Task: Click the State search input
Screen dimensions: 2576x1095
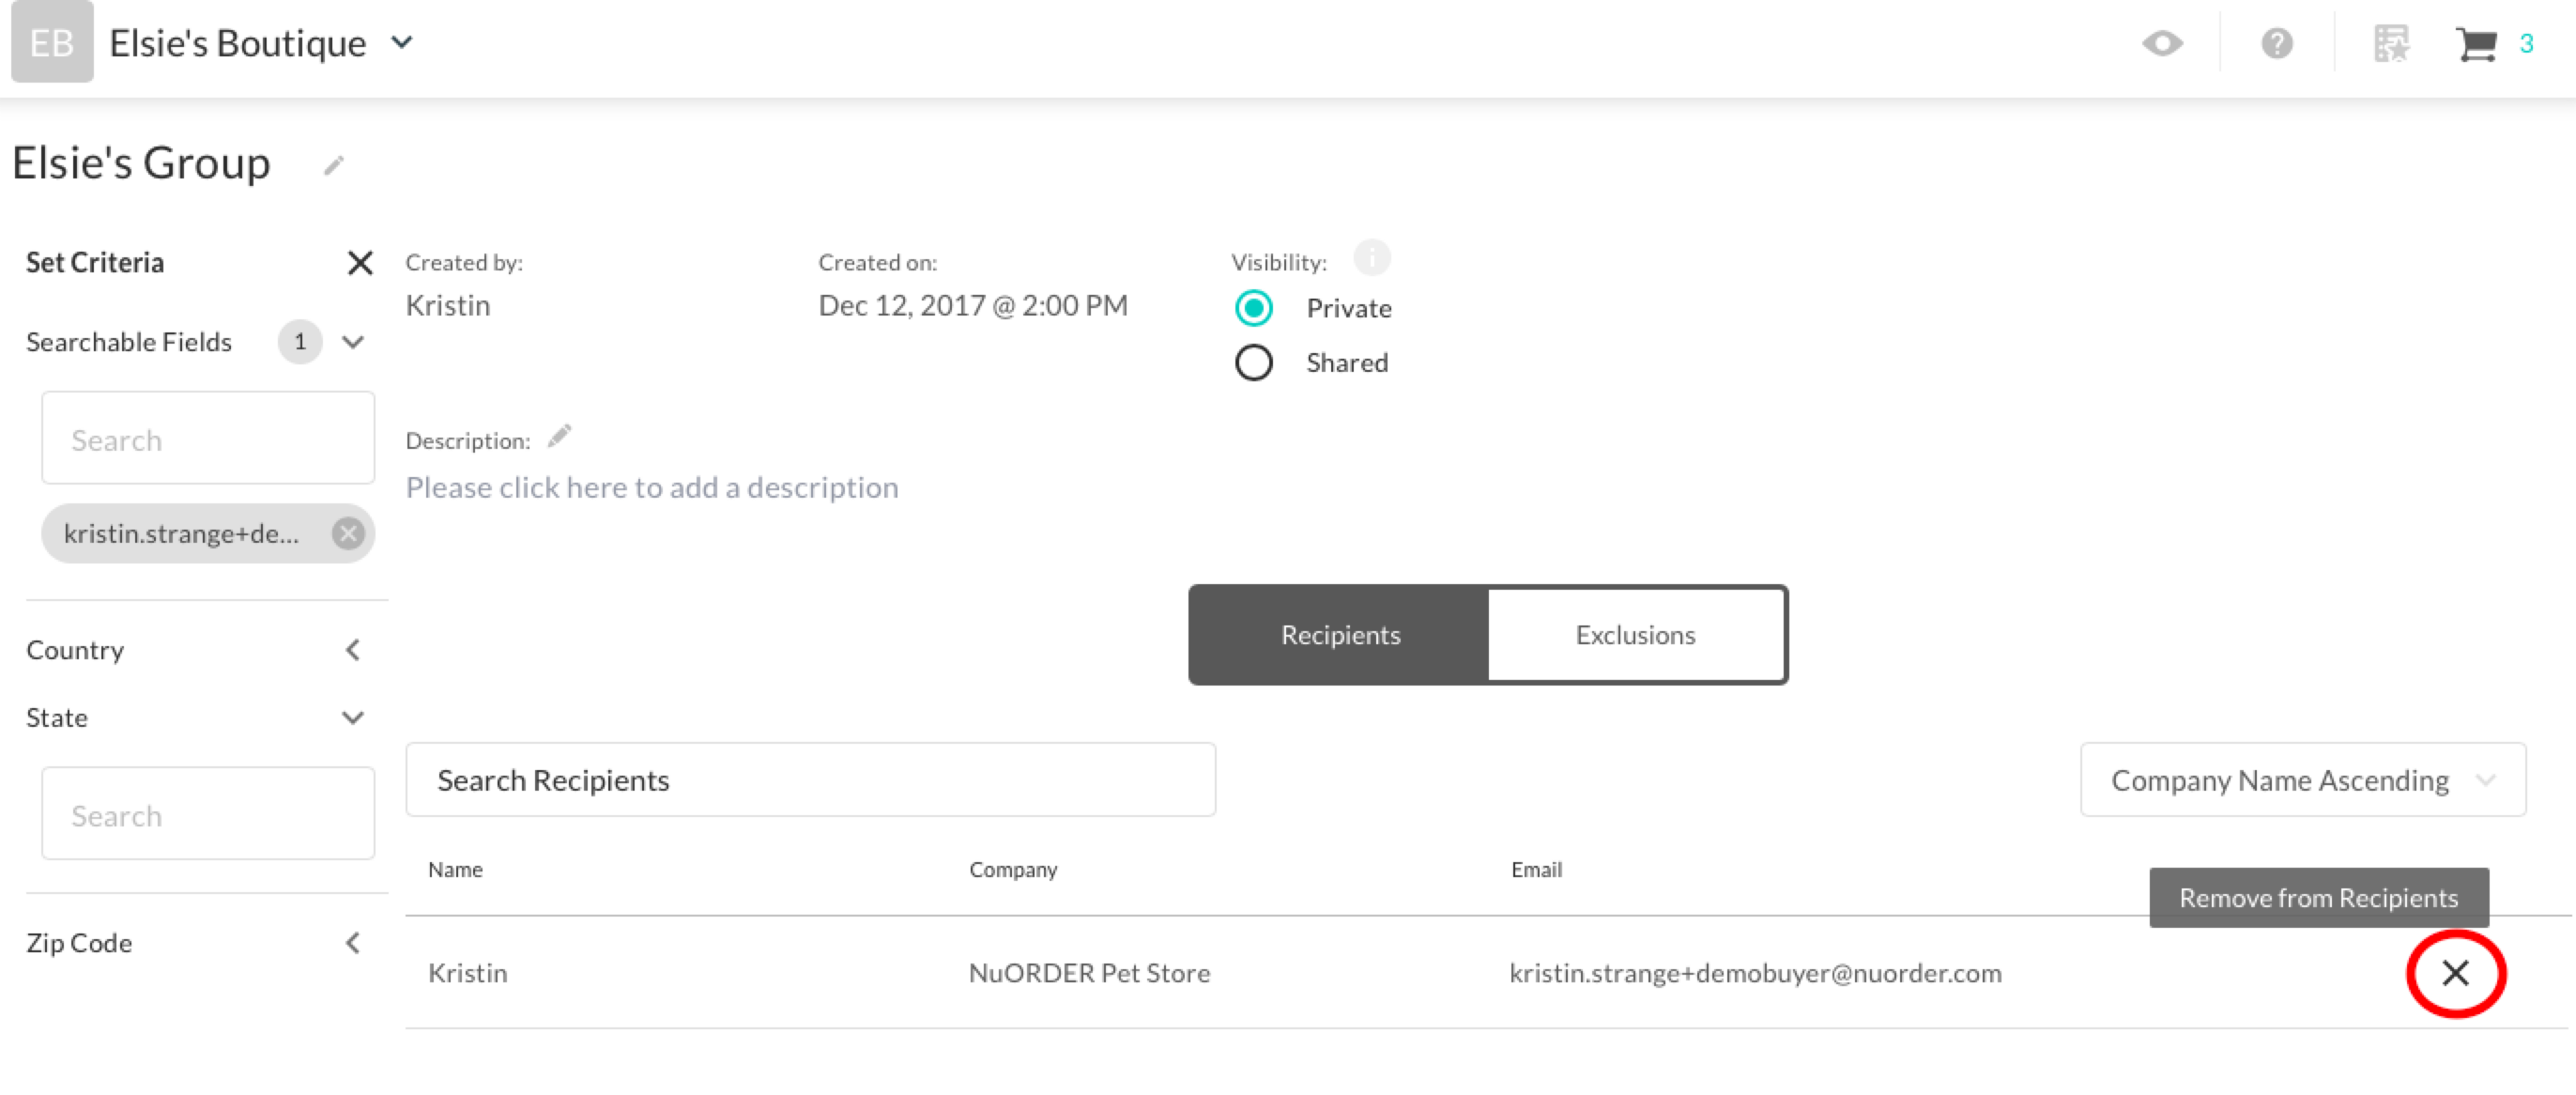Action: coord(208,813)
